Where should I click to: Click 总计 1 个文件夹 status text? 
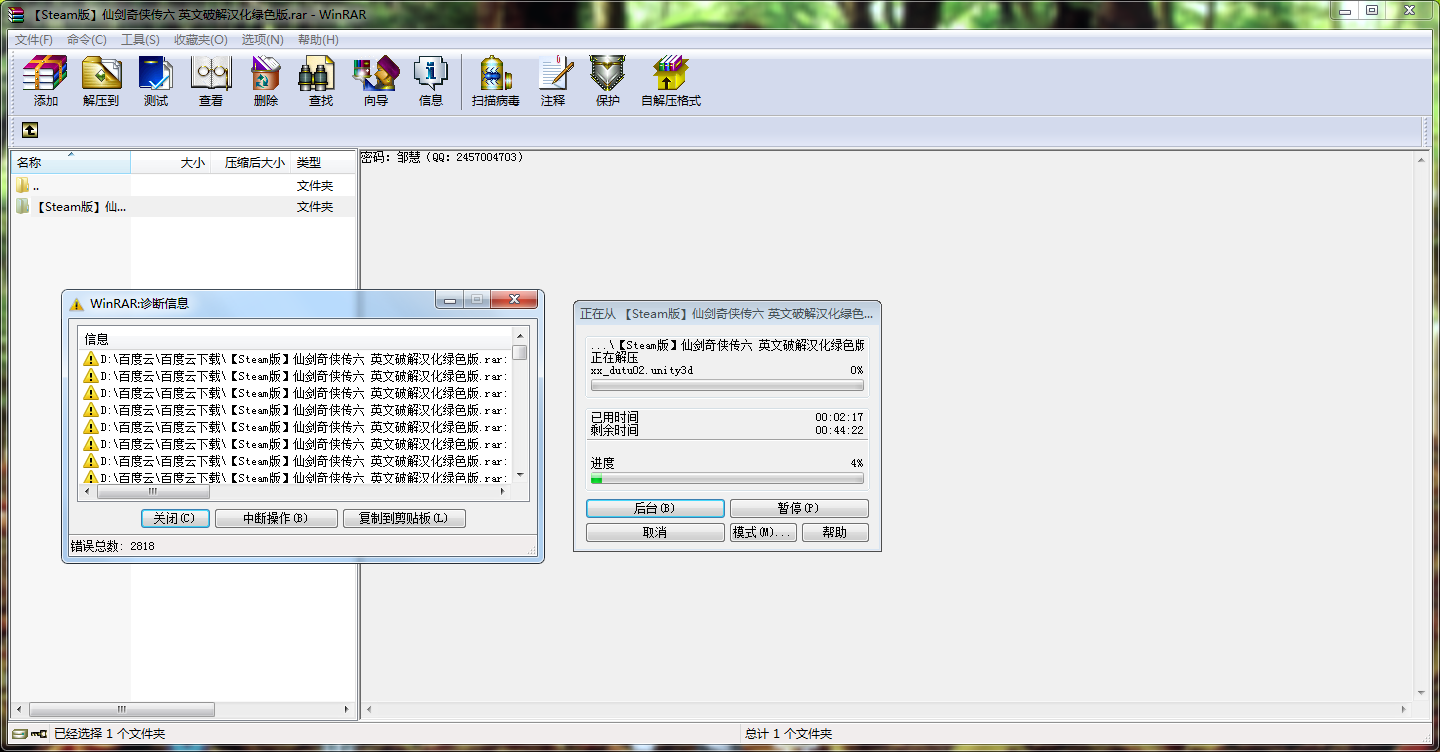point(788,734)
